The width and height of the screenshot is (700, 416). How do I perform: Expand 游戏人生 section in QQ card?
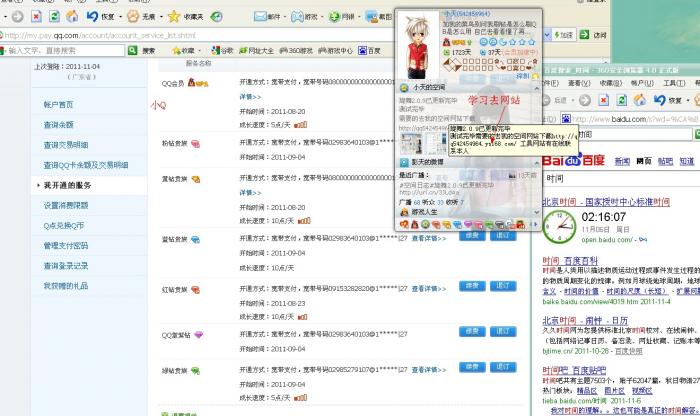pyautogui.click(x=536, y=212)
